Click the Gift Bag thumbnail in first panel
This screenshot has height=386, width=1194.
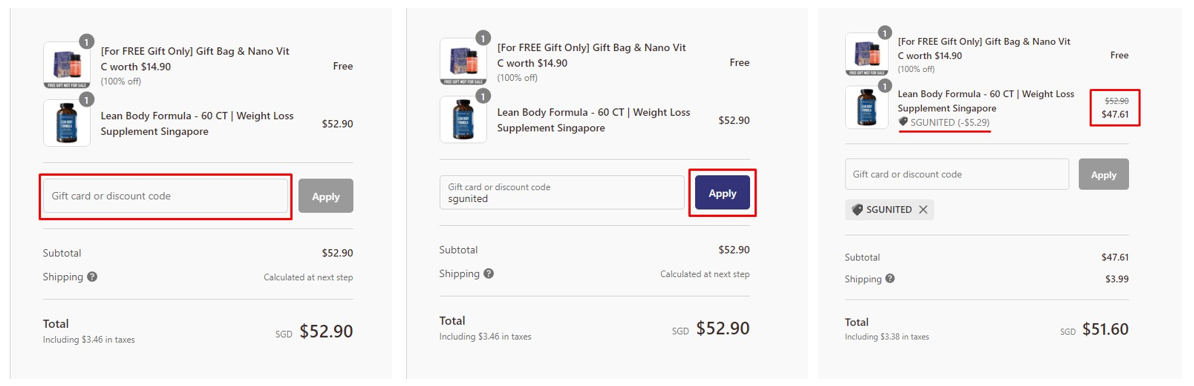(67, 65)
